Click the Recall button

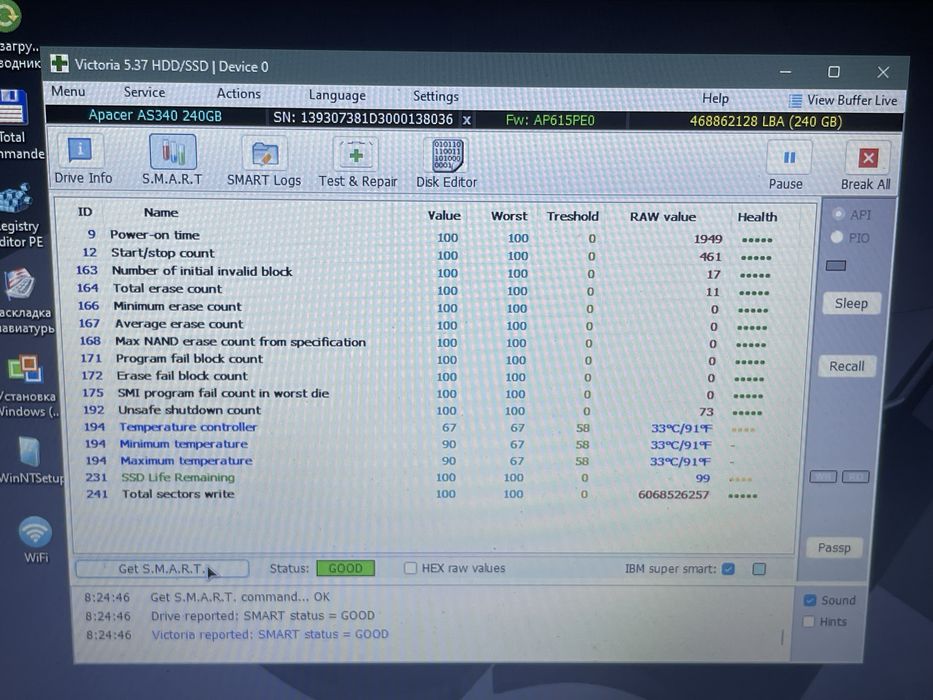point(847,366)
